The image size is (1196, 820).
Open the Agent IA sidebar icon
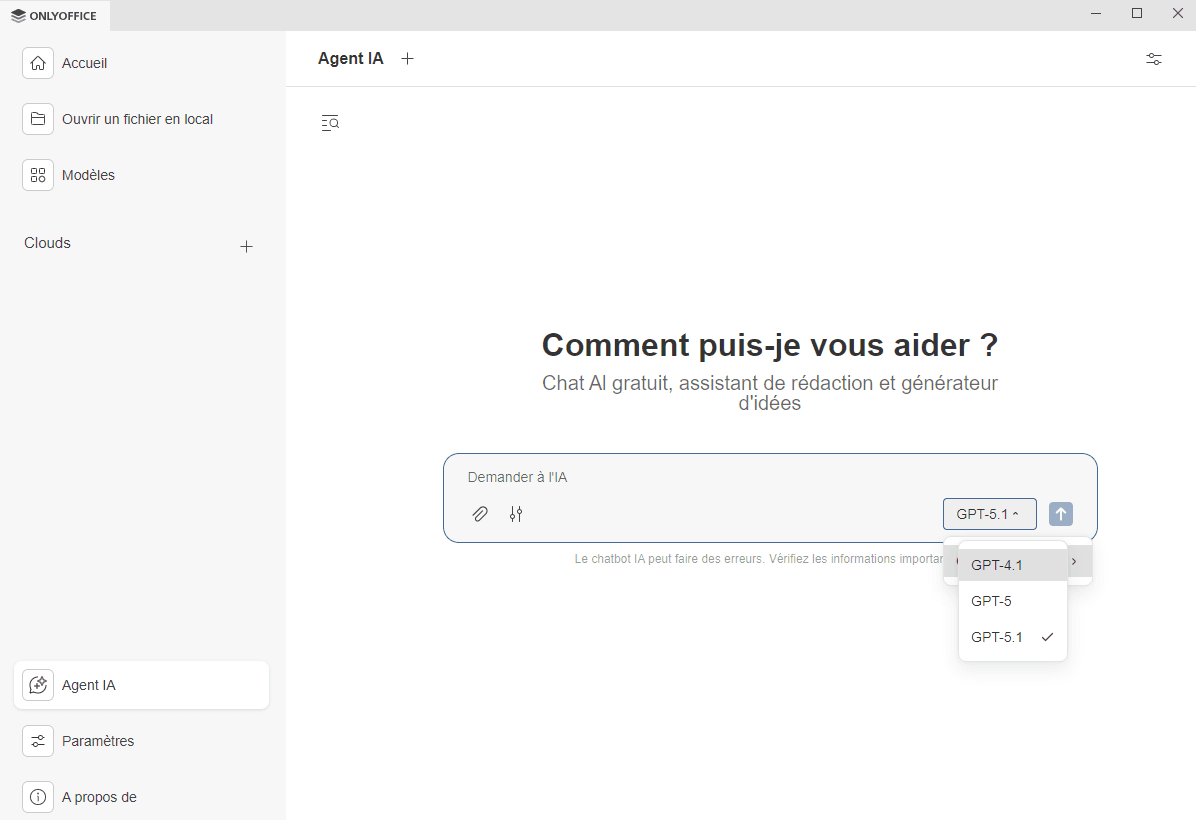38,684
